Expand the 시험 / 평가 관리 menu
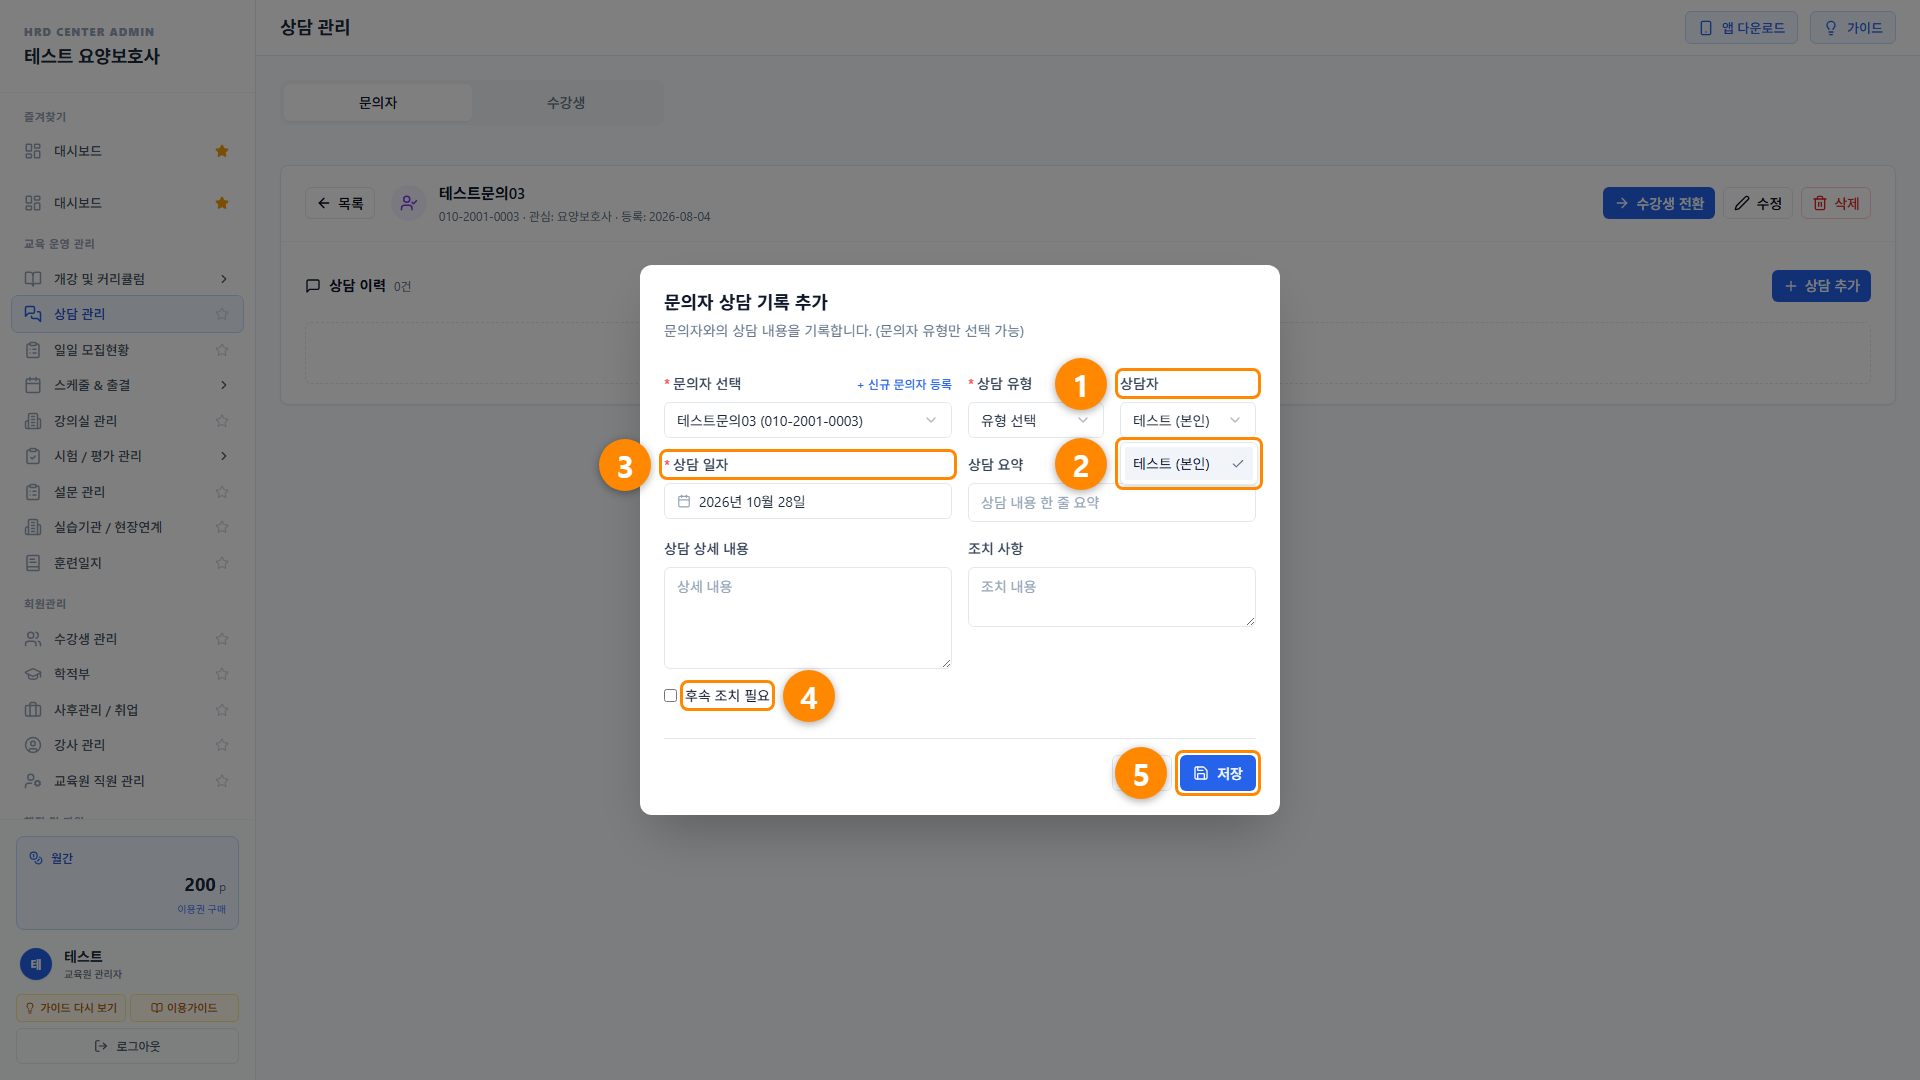The image size is (1920, 1080). [127, 456]
